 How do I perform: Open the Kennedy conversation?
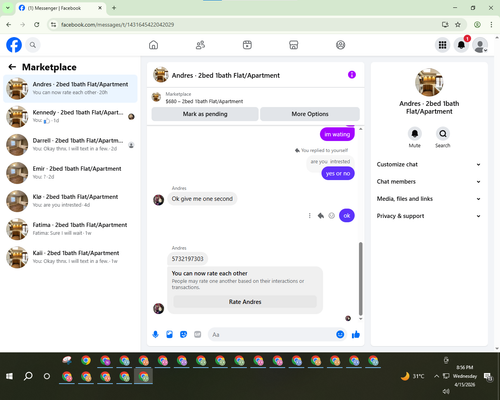[x=70, y=116]
